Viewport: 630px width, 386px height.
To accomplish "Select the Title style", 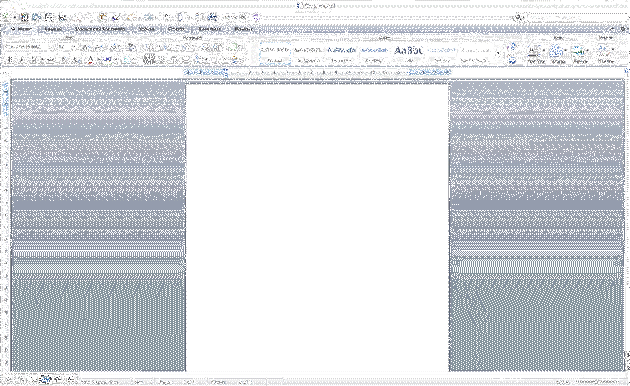I will [x=408, y=54].
